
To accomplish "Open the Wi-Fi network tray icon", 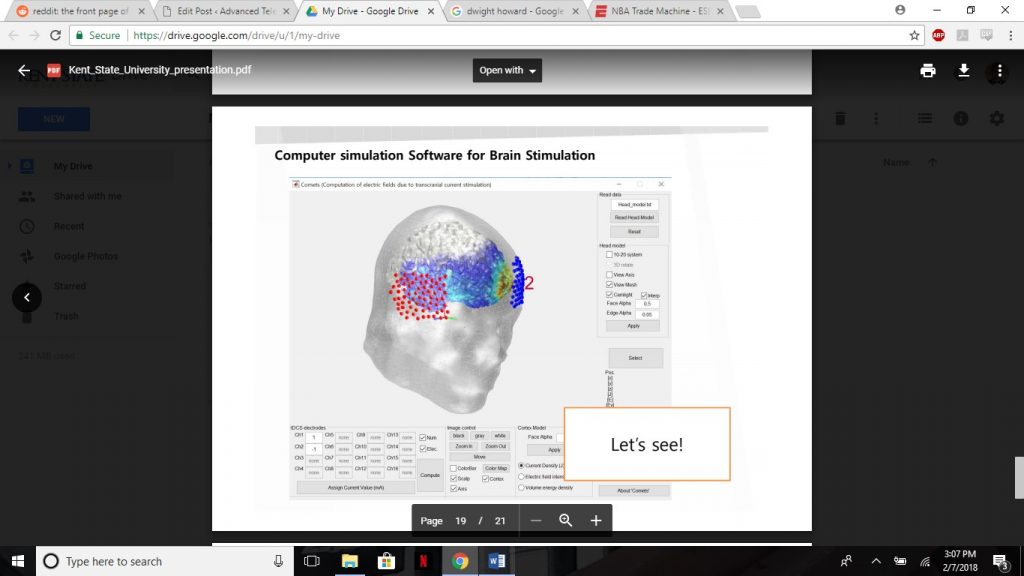I will coord(925,561).
